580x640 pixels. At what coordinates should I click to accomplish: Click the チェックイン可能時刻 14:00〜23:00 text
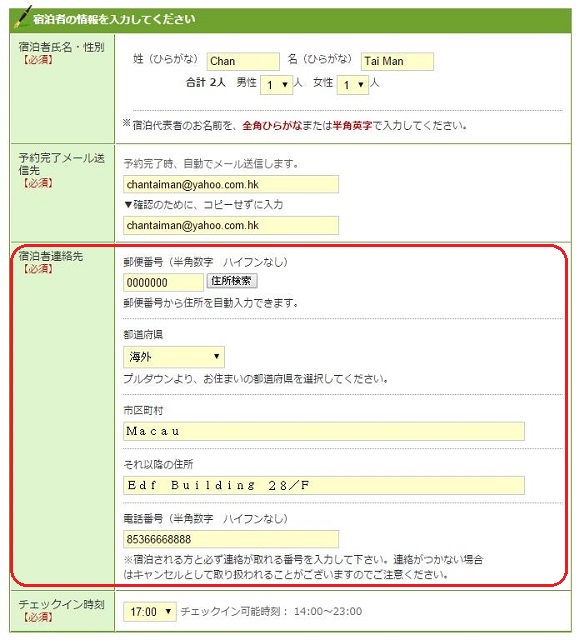coord(271,611)
